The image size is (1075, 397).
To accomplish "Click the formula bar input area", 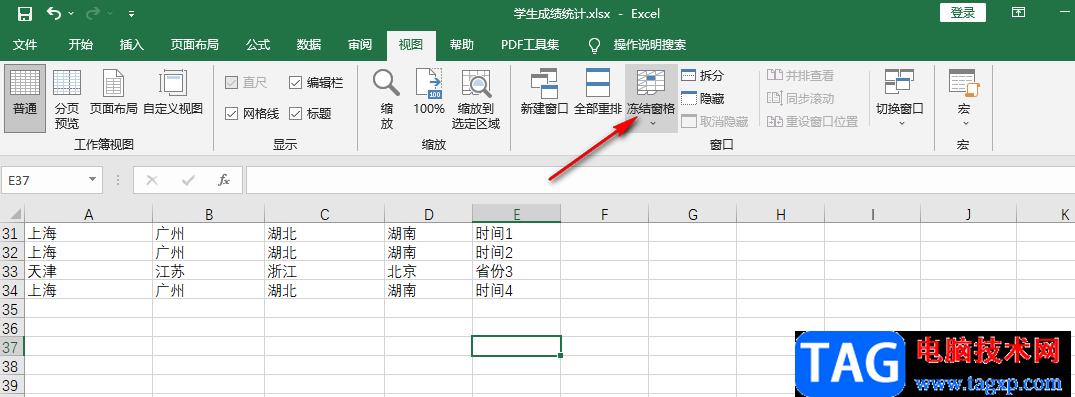I will pos(660,180).
